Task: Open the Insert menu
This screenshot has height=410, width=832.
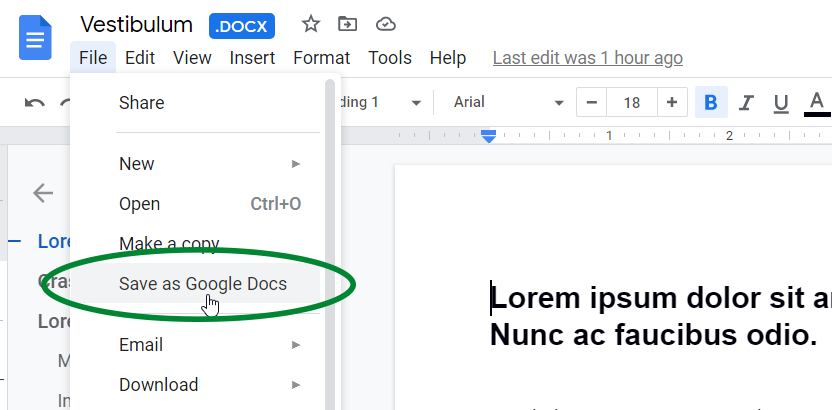Action: point(252,57)
